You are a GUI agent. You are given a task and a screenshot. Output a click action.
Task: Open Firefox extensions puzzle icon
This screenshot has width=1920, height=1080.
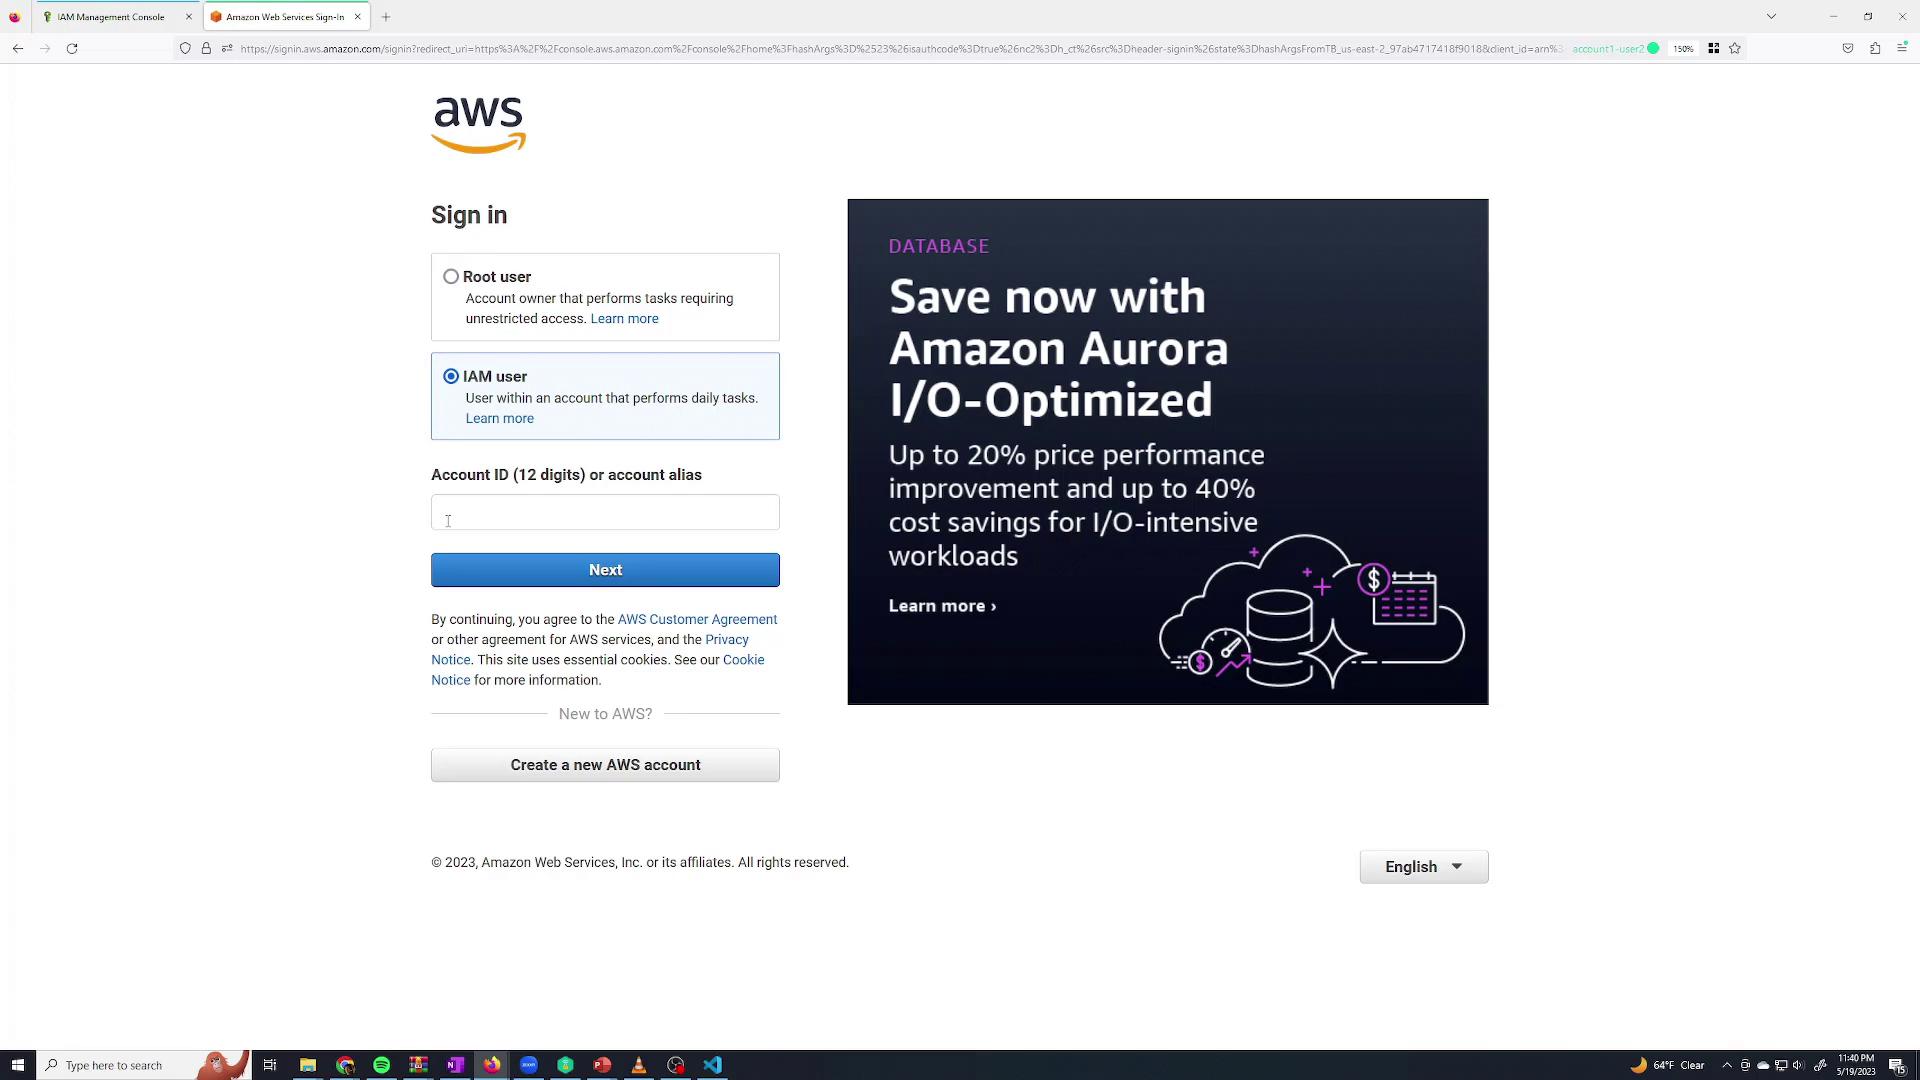1875,48
